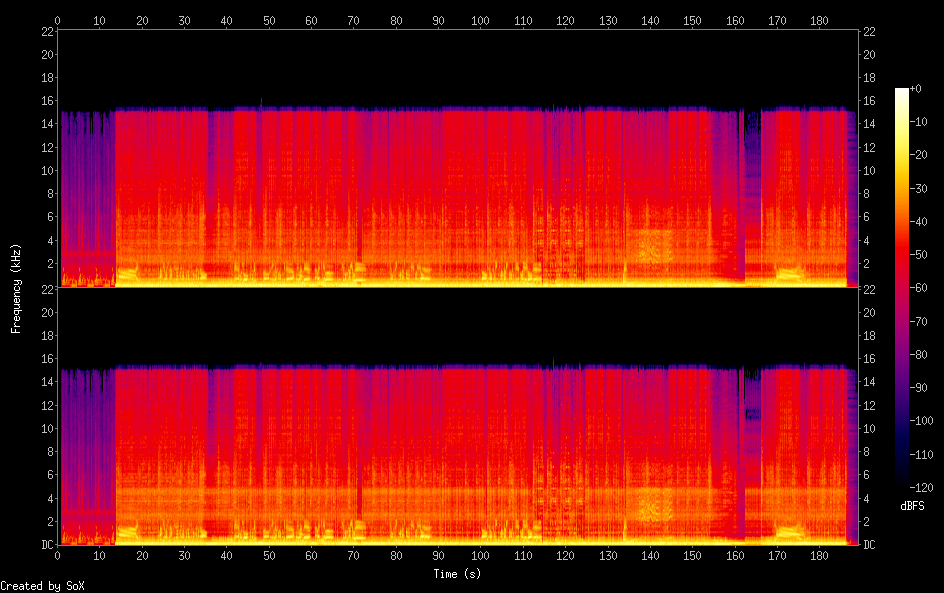The width and height of the screenshot is (944, 593).
Task: Click the 0 mark on the bottom time axis
Action: [x=58, y=555]
